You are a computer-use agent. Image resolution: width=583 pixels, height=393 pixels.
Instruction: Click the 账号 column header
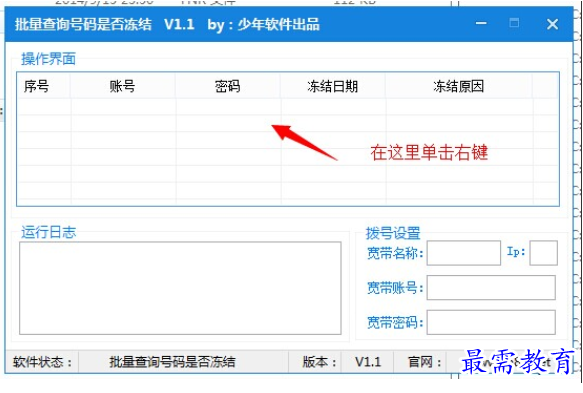tap(122, 86)
